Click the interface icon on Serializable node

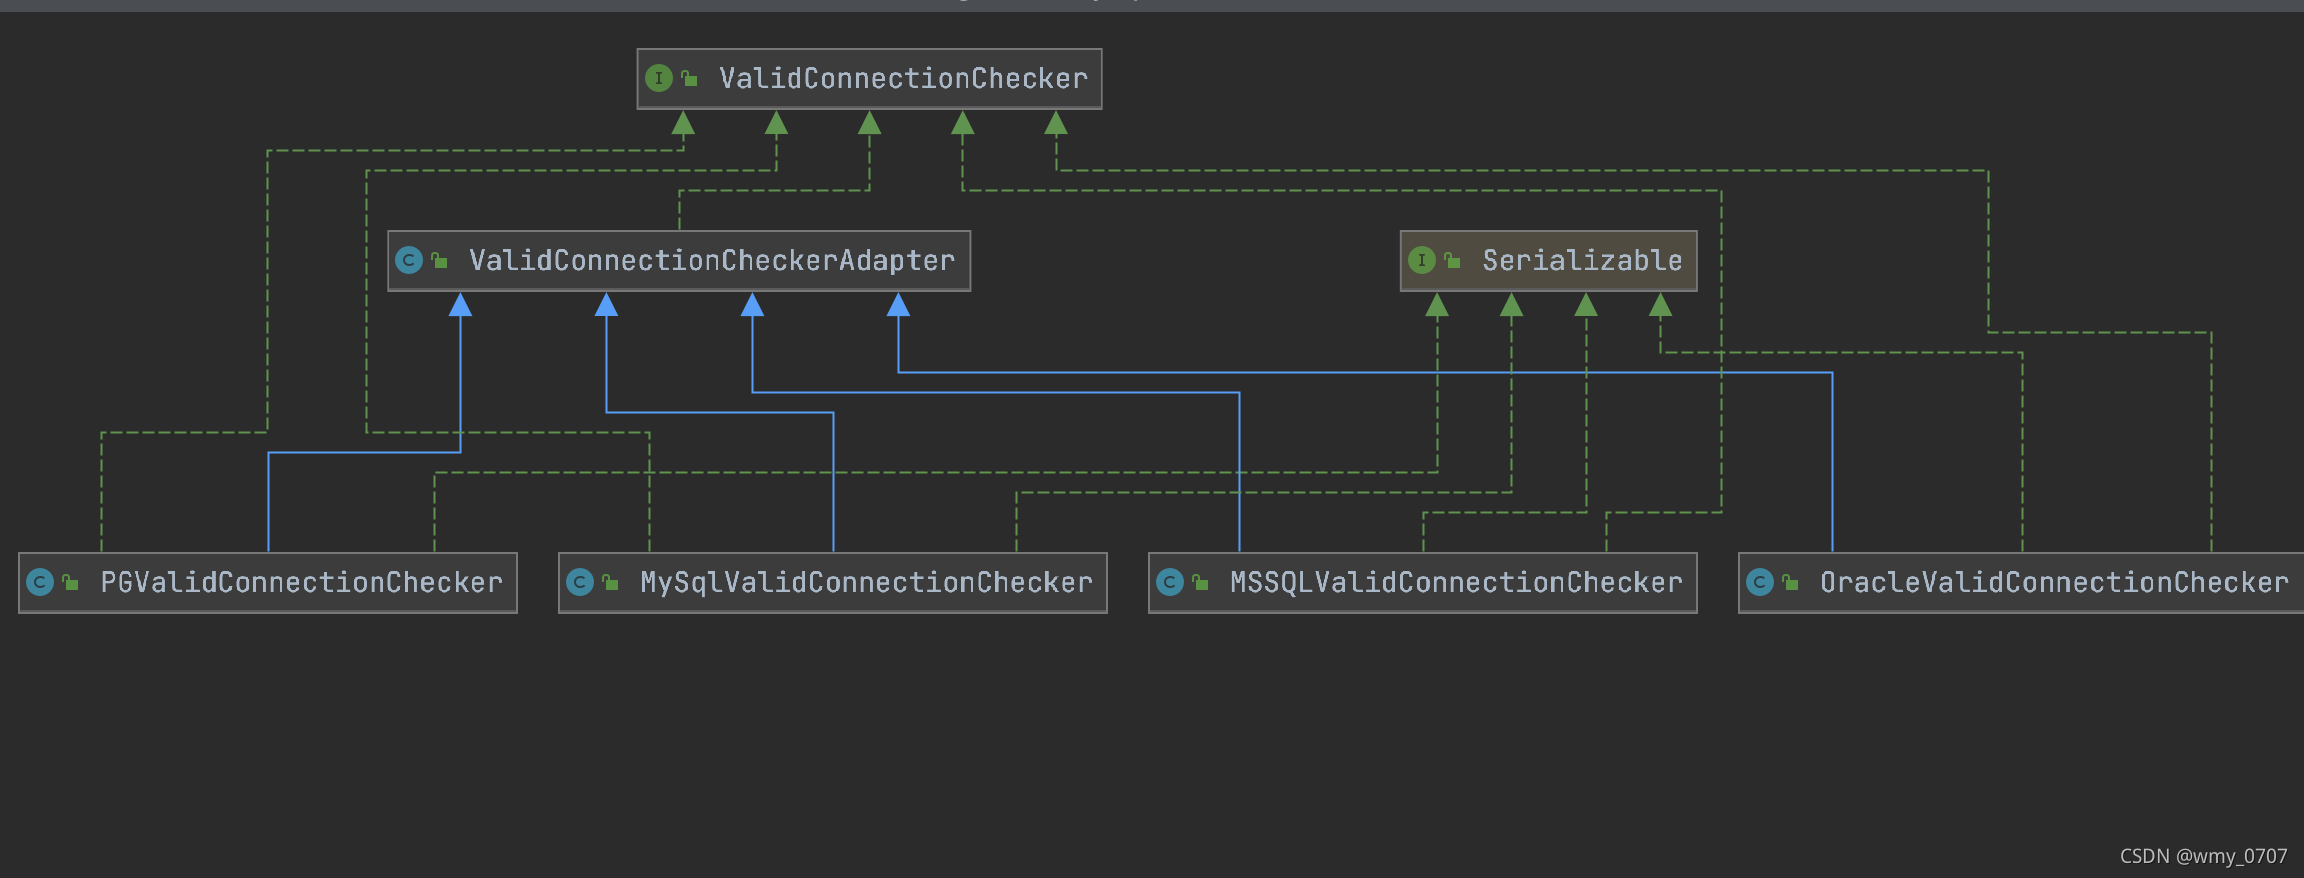coord(1422,260)
